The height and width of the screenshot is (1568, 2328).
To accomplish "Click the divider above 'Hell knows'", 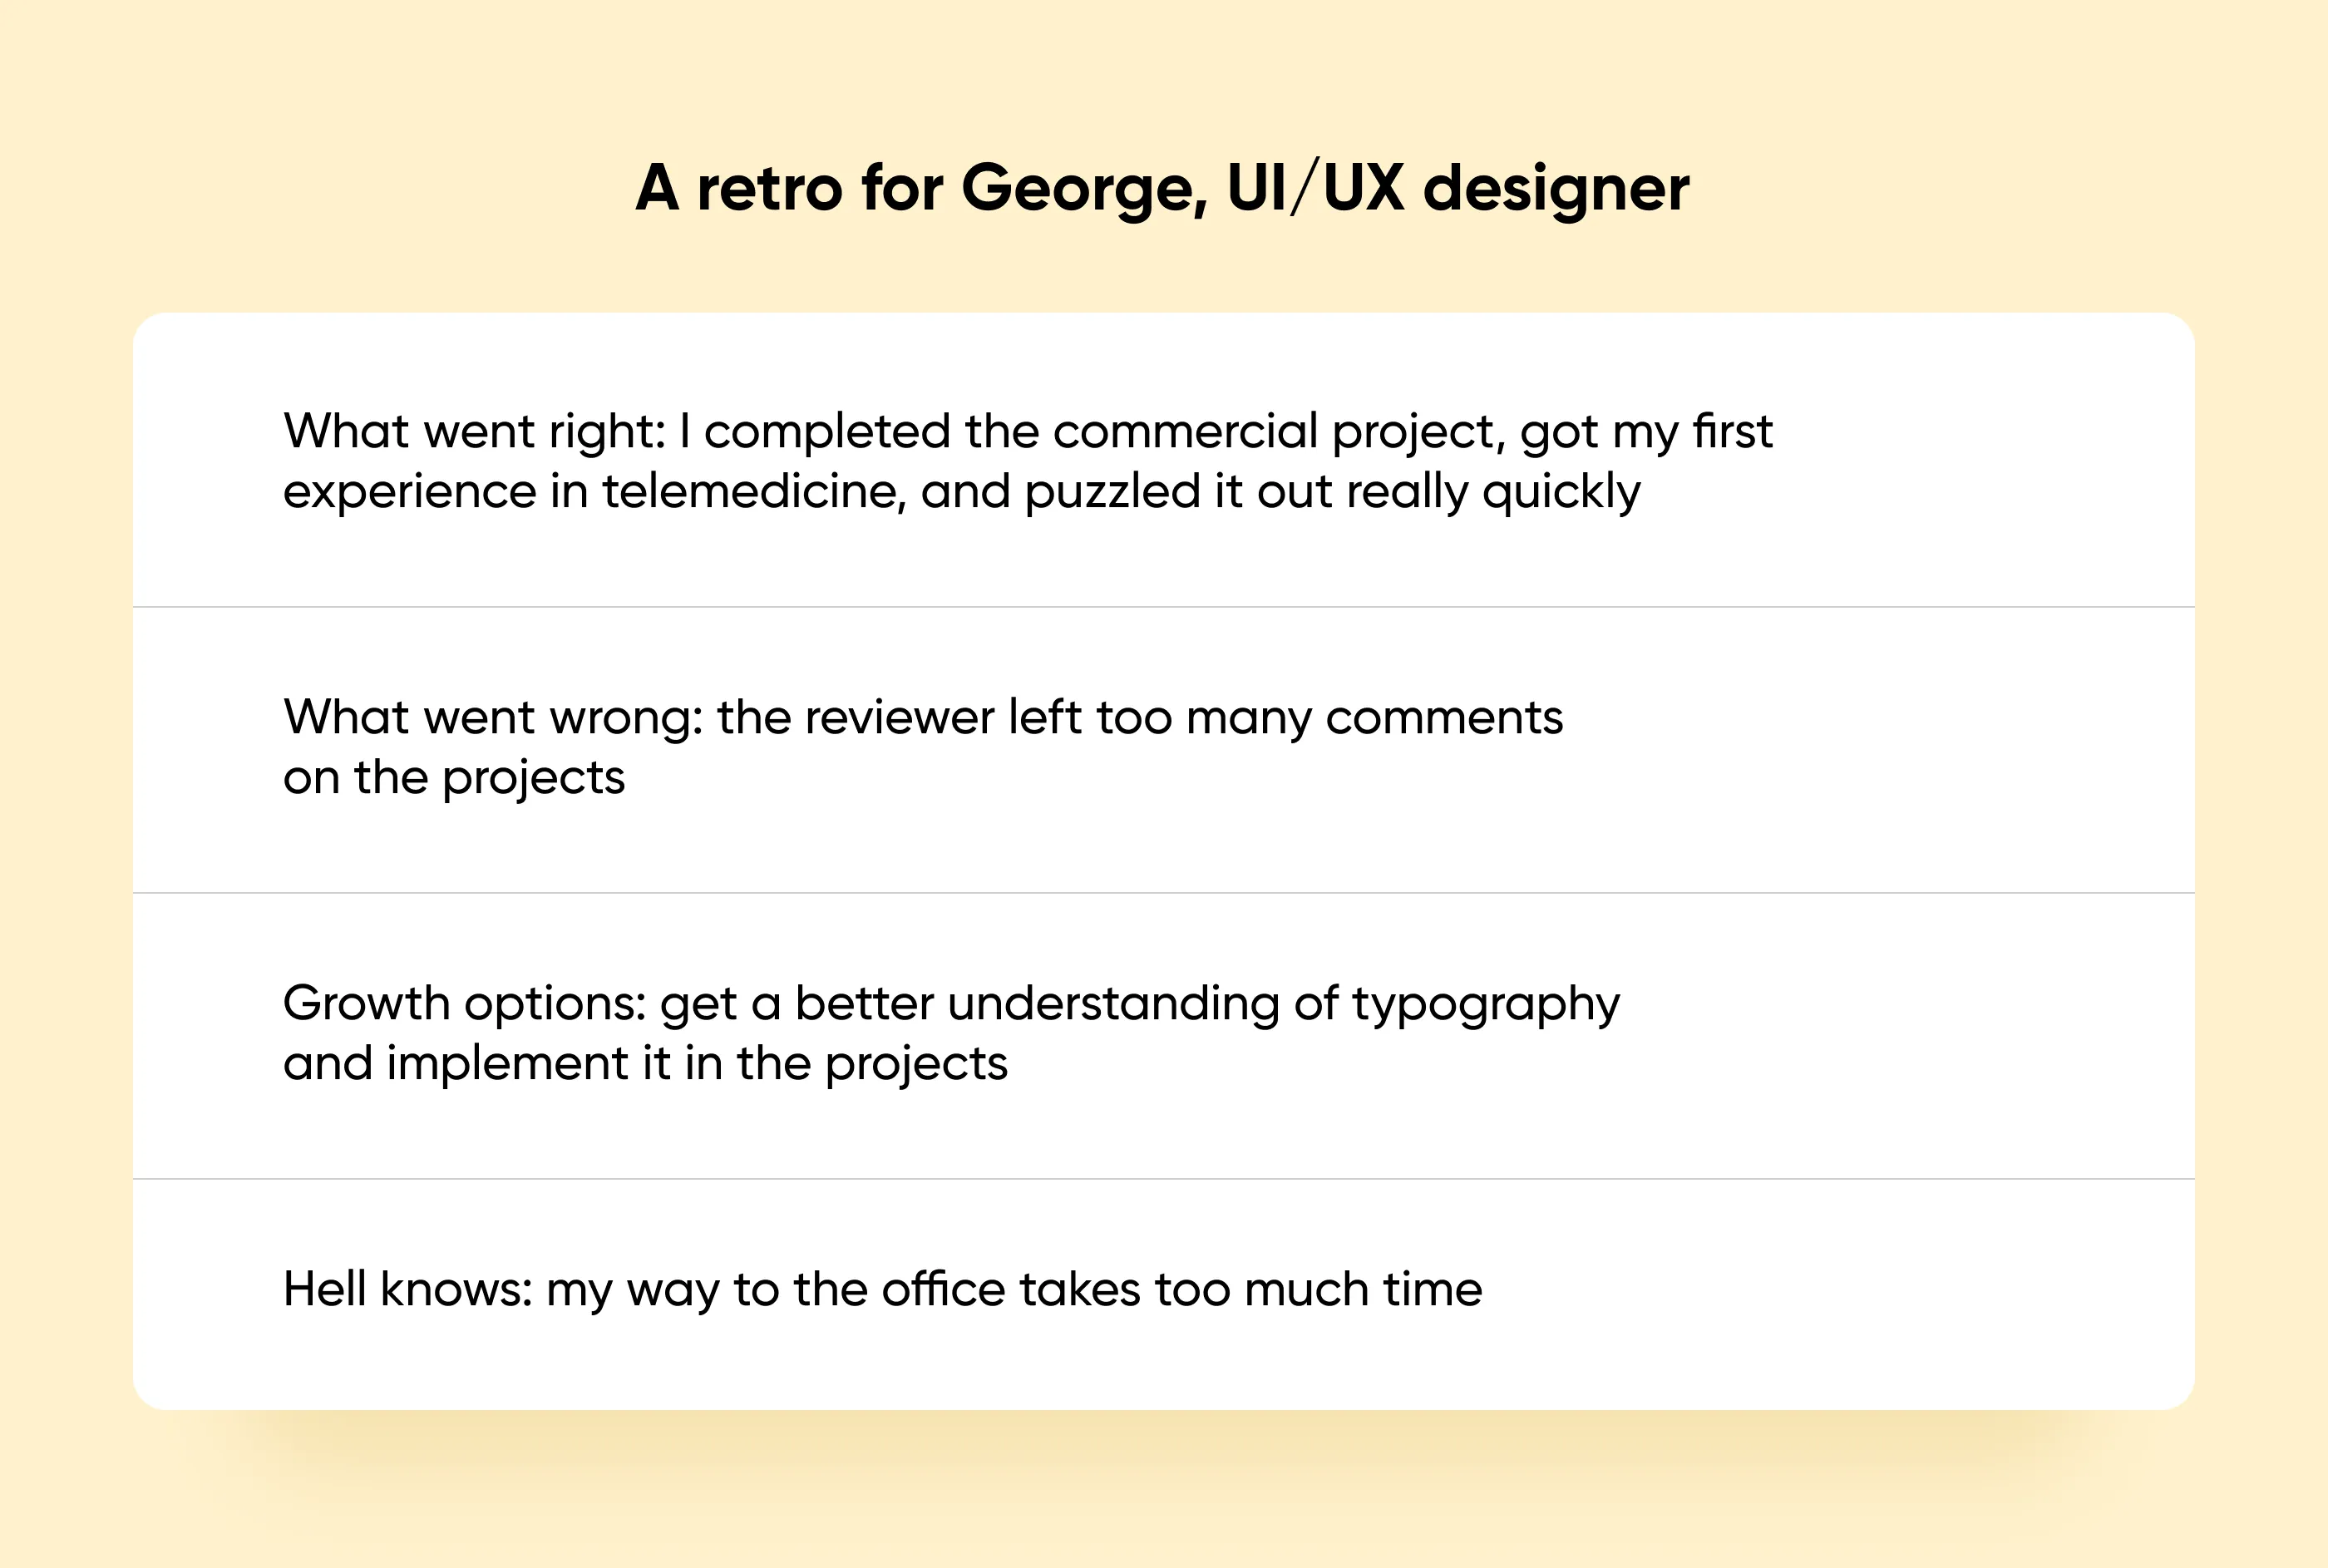I will [1164, 1179].
